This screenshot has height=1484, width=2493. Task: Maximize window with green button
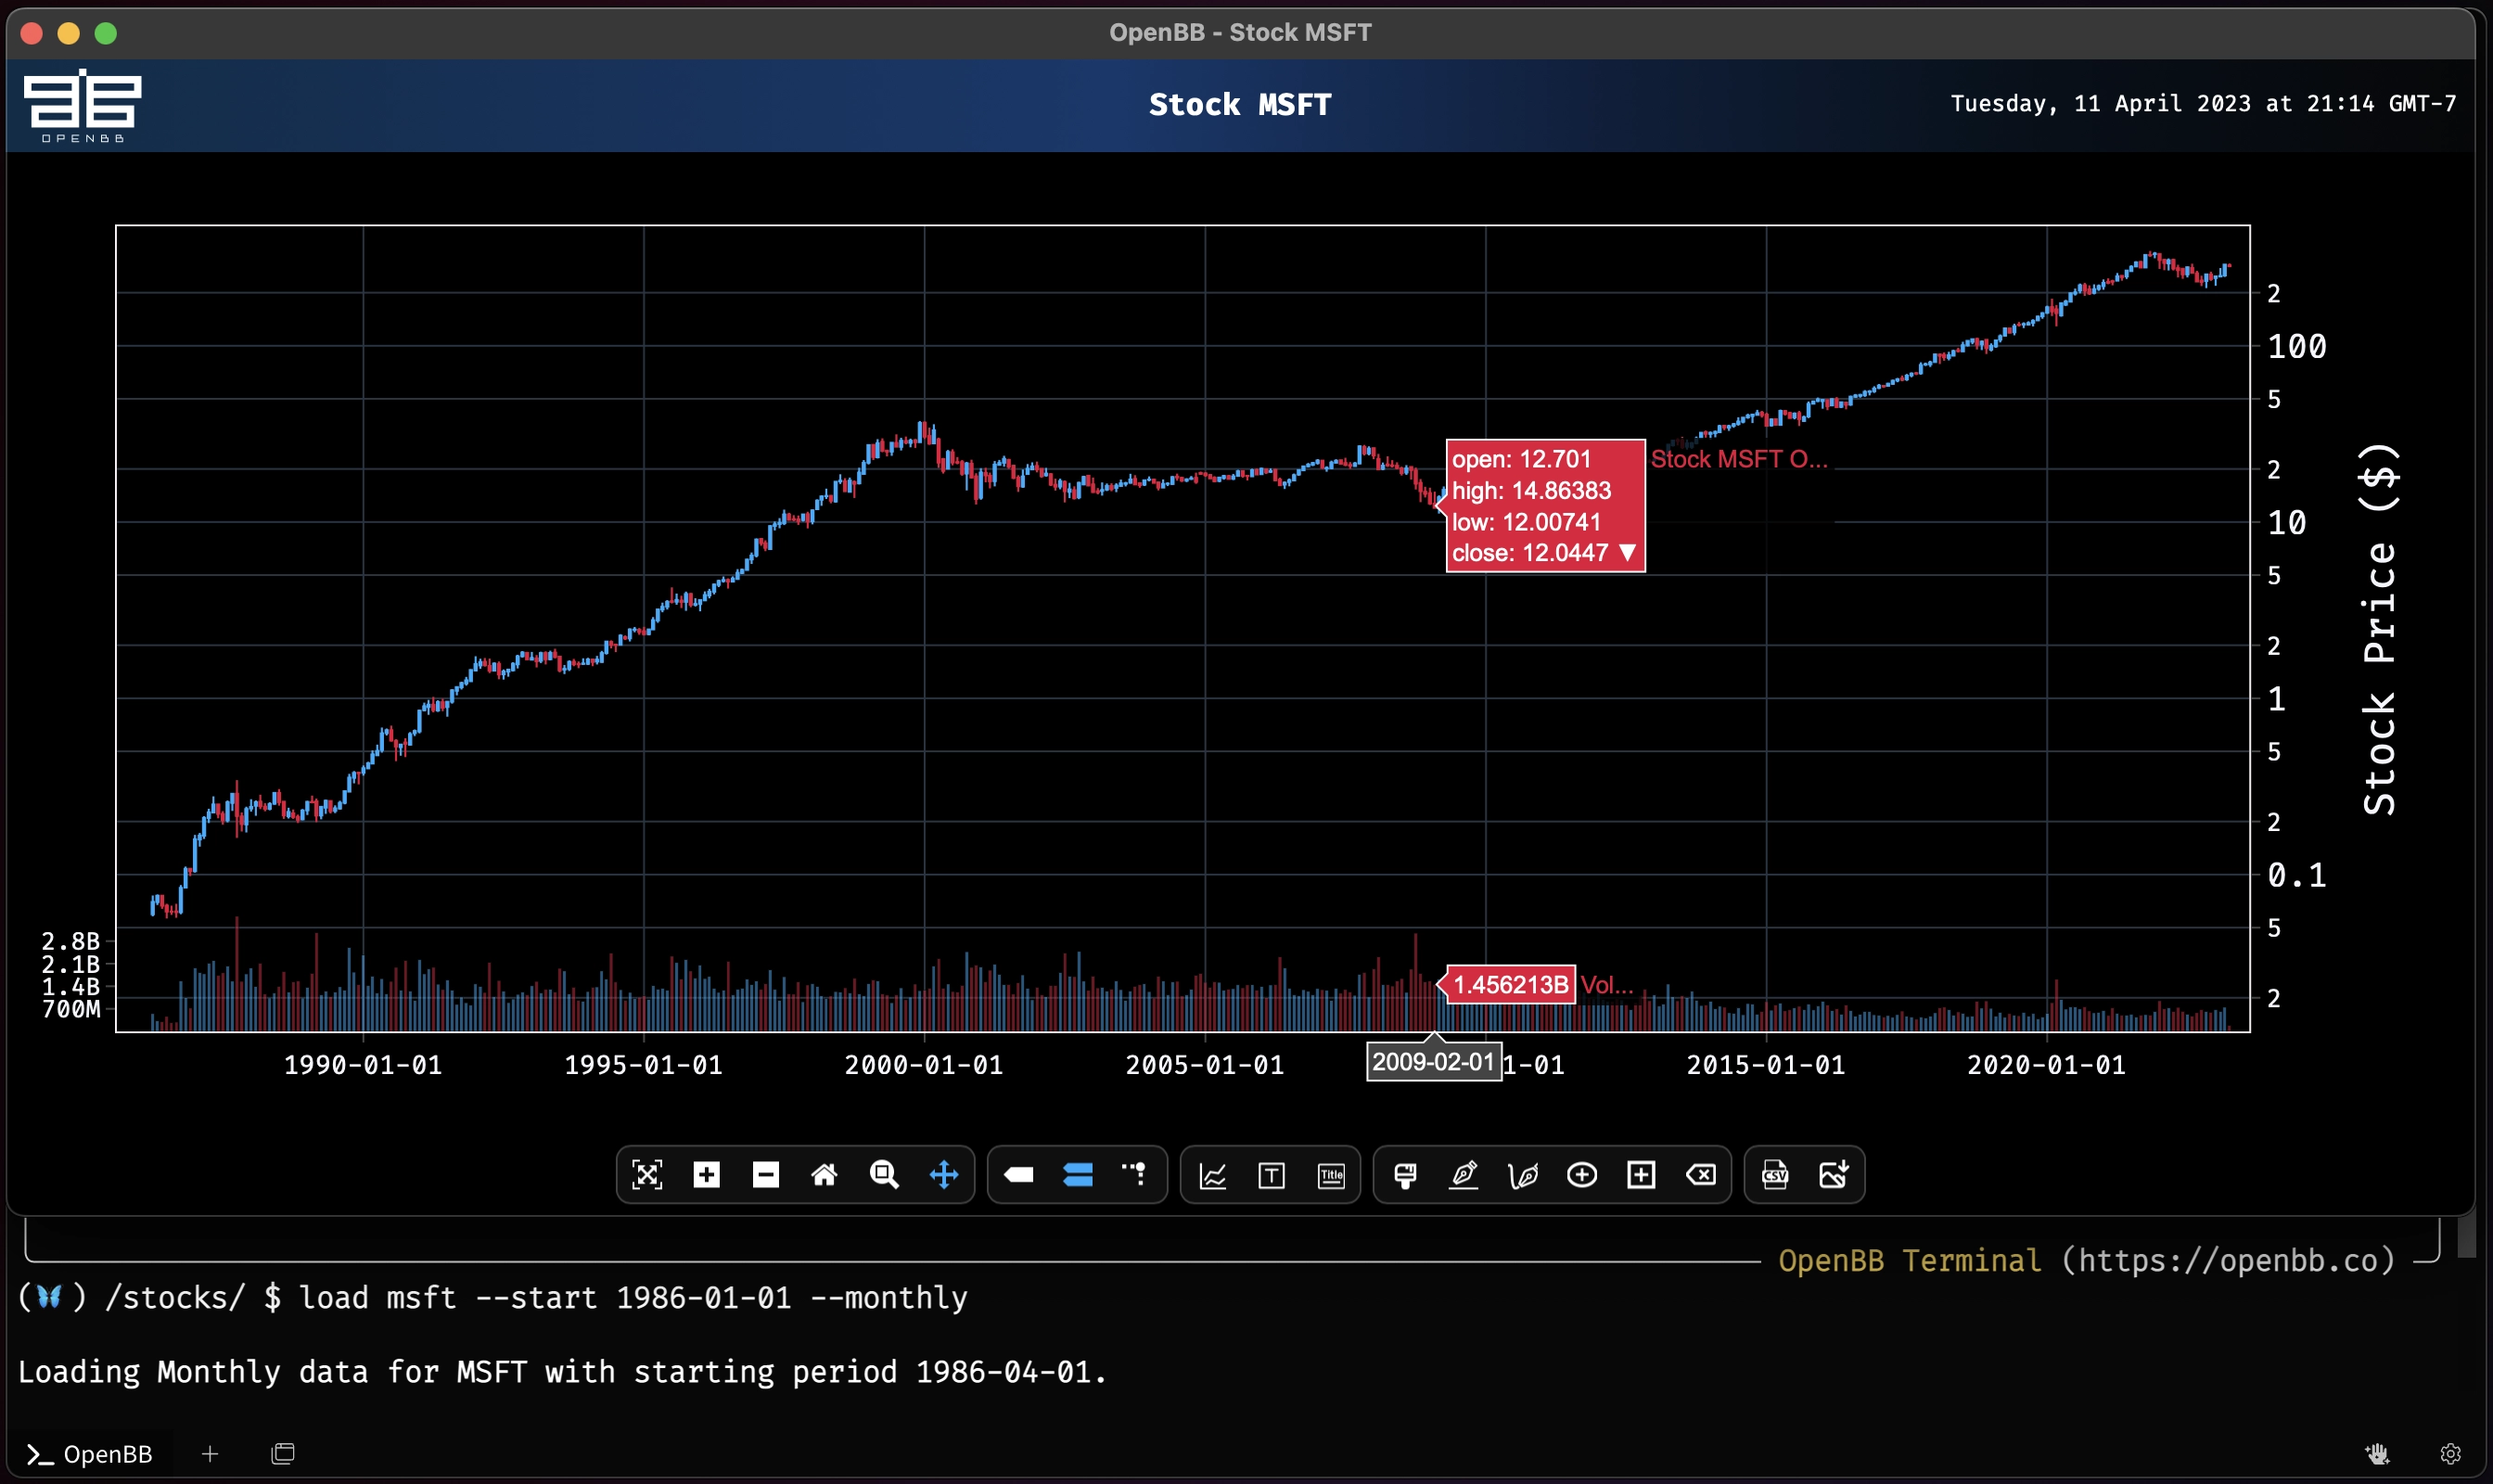click(x=106, y=33)
